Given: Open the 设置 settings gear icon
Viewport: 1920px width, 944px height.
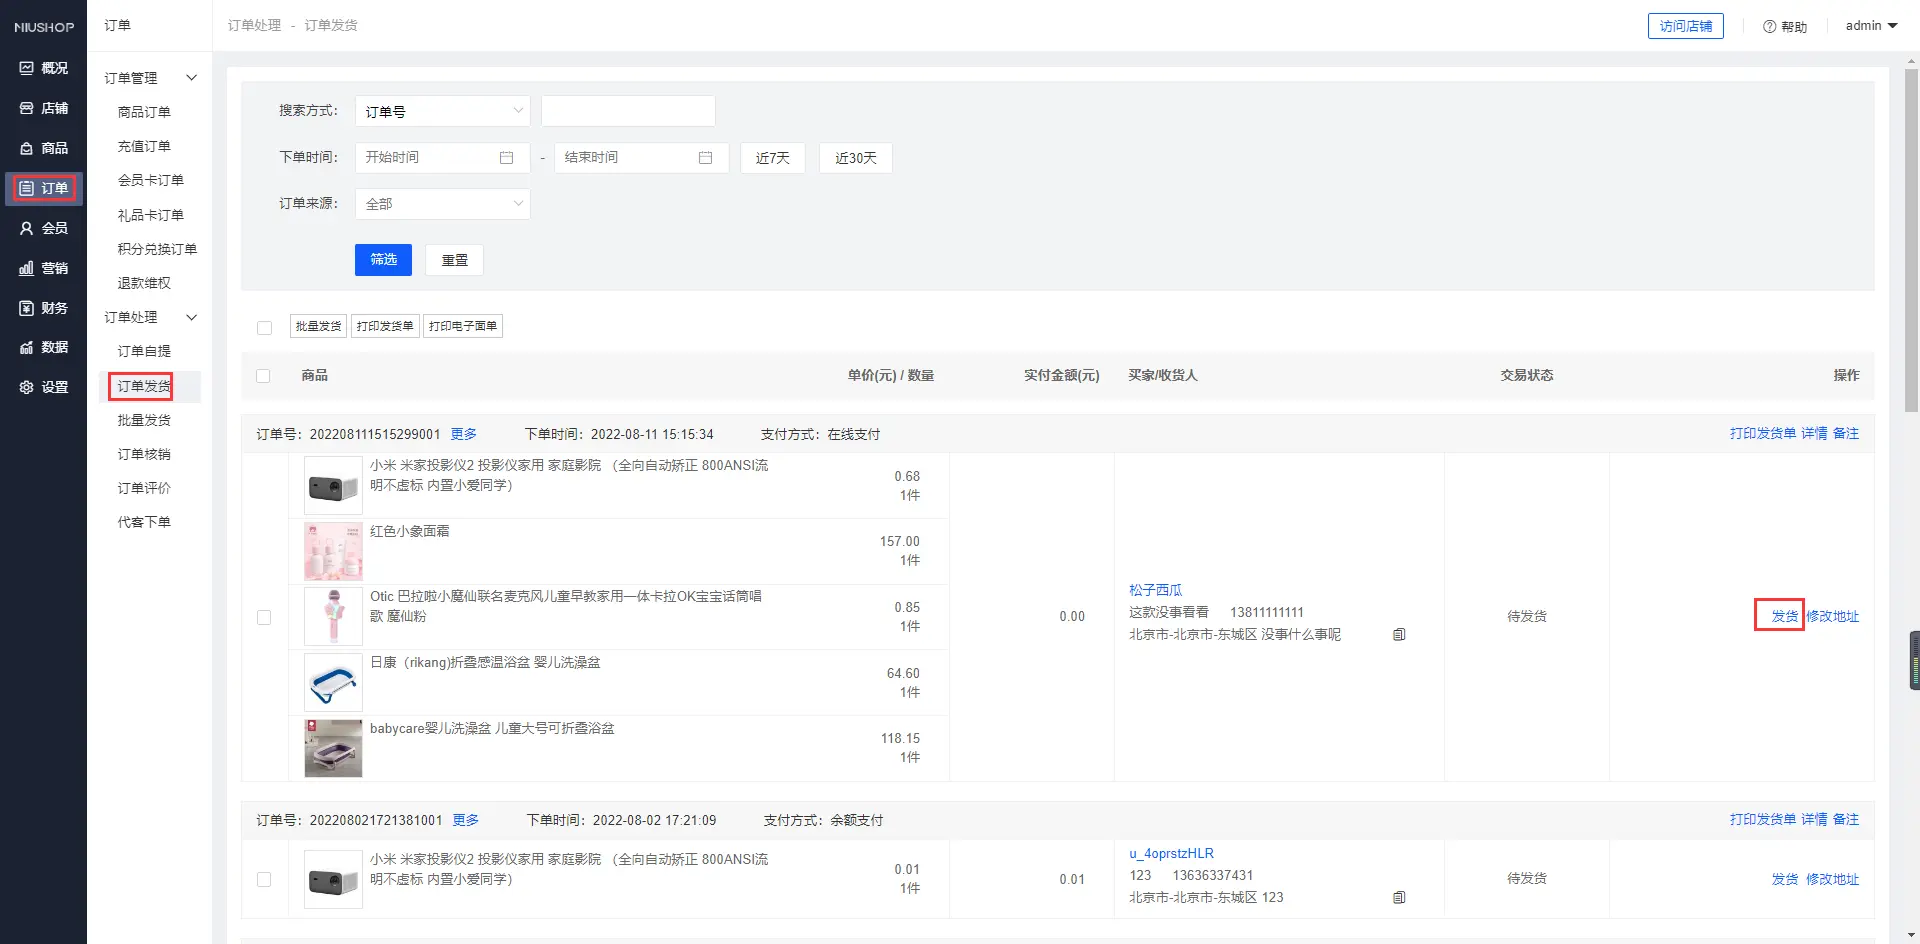Looking at the screenshot, I should 27,387.
